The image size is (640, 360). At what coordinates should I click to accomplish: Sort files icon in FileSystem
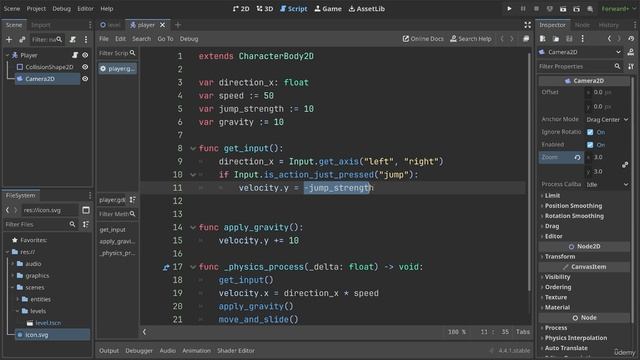pos(85,224)
